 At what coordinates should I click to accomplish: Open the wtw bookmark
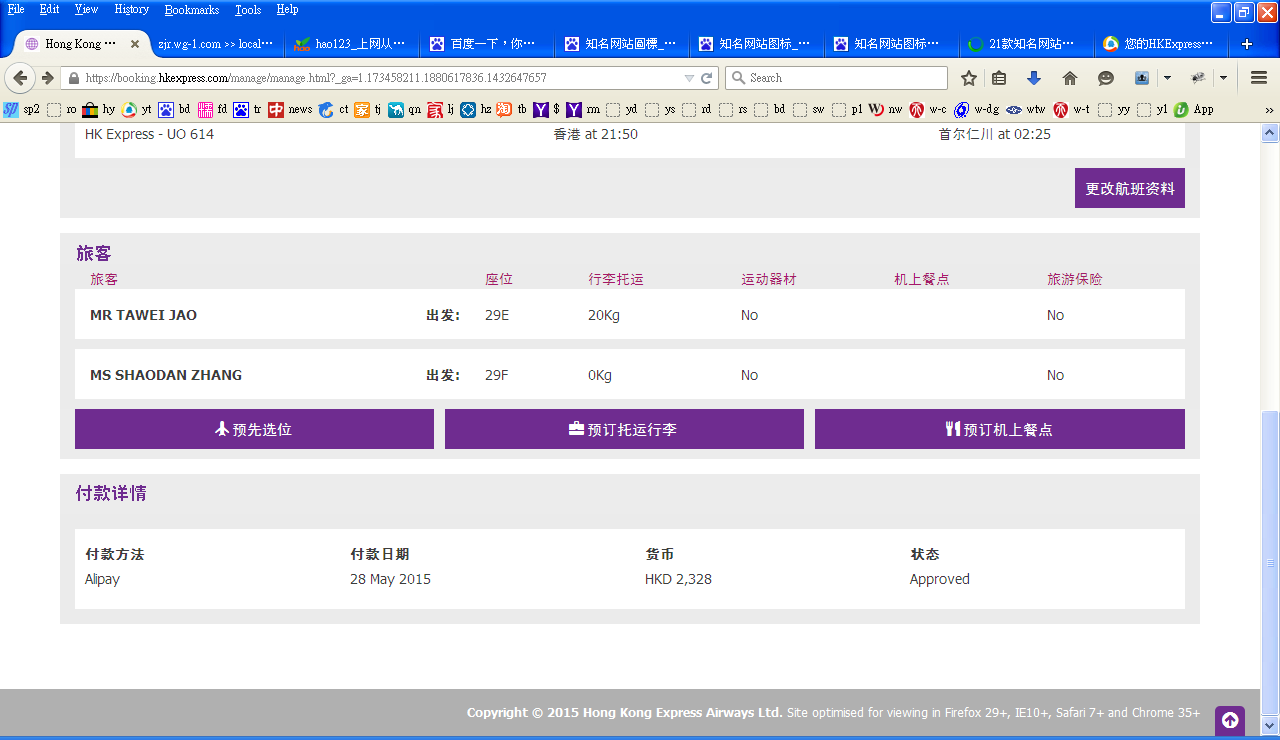click(x=1026, y=110)
